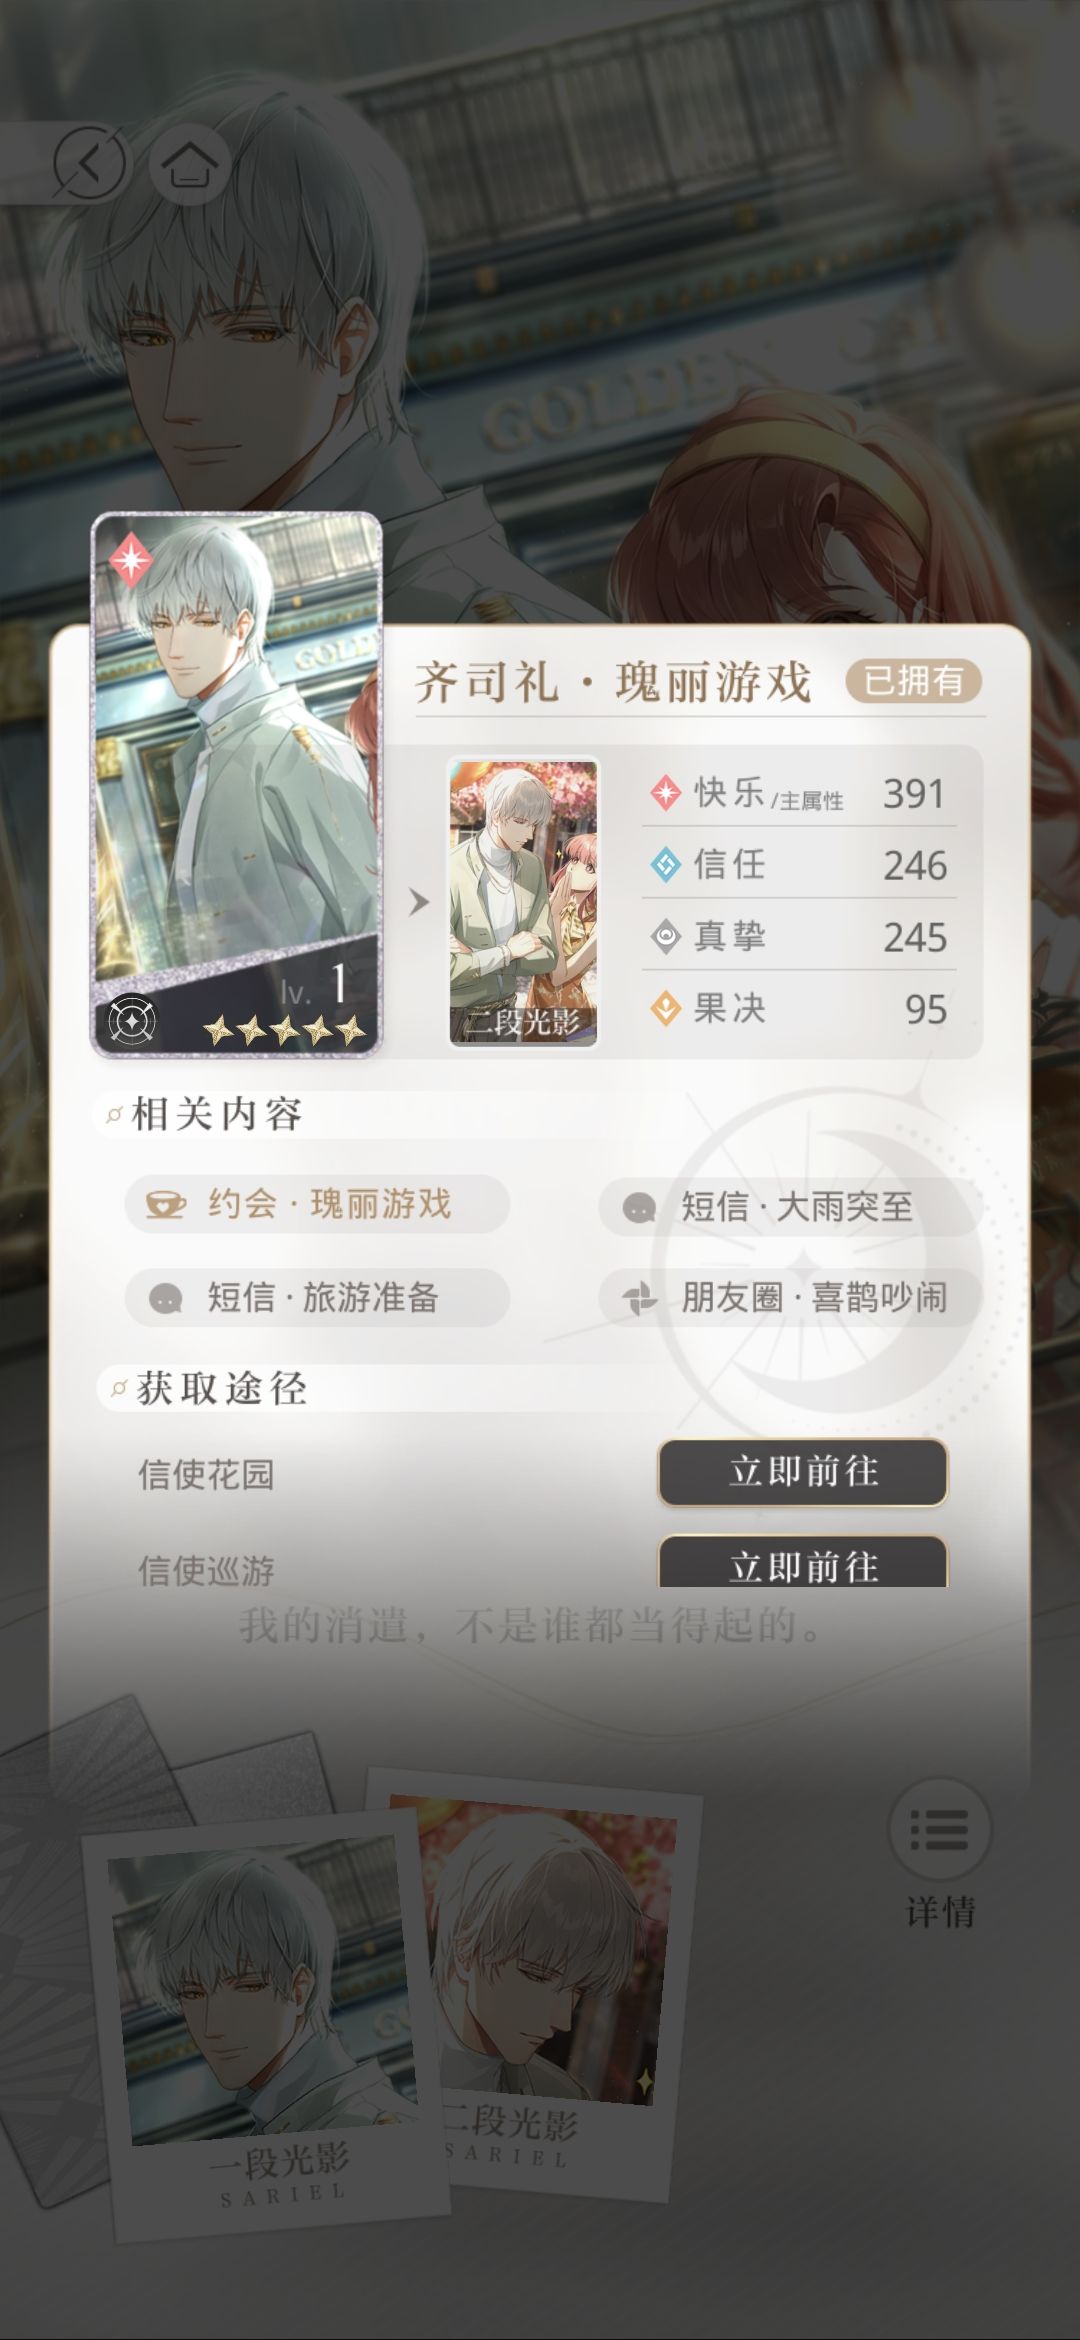Open 朋友圈·喜鹊吵闹 moments post

coord(789,1298)
